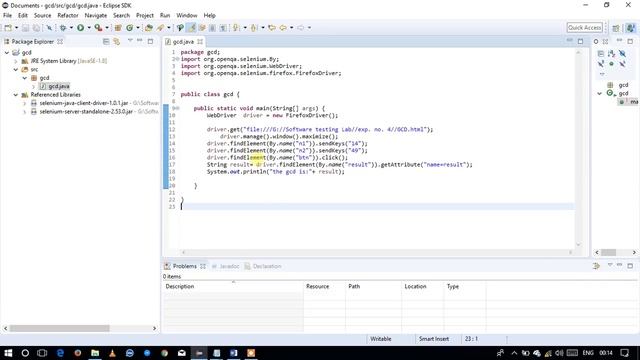Open the New Java Class dropdown arrow
This screenshot has height=360, width=640.
(x=138, y=28)
